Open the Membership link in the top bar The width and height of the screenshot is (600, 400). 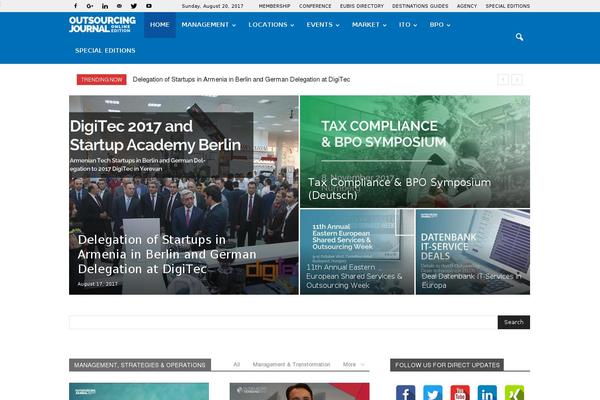[274, 6]
